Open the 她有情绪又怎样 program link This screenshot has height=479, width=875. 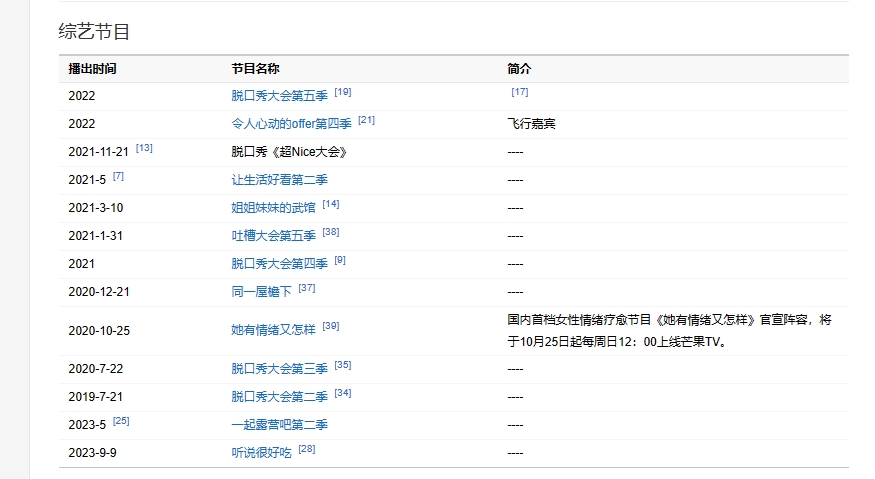point(273,330)
